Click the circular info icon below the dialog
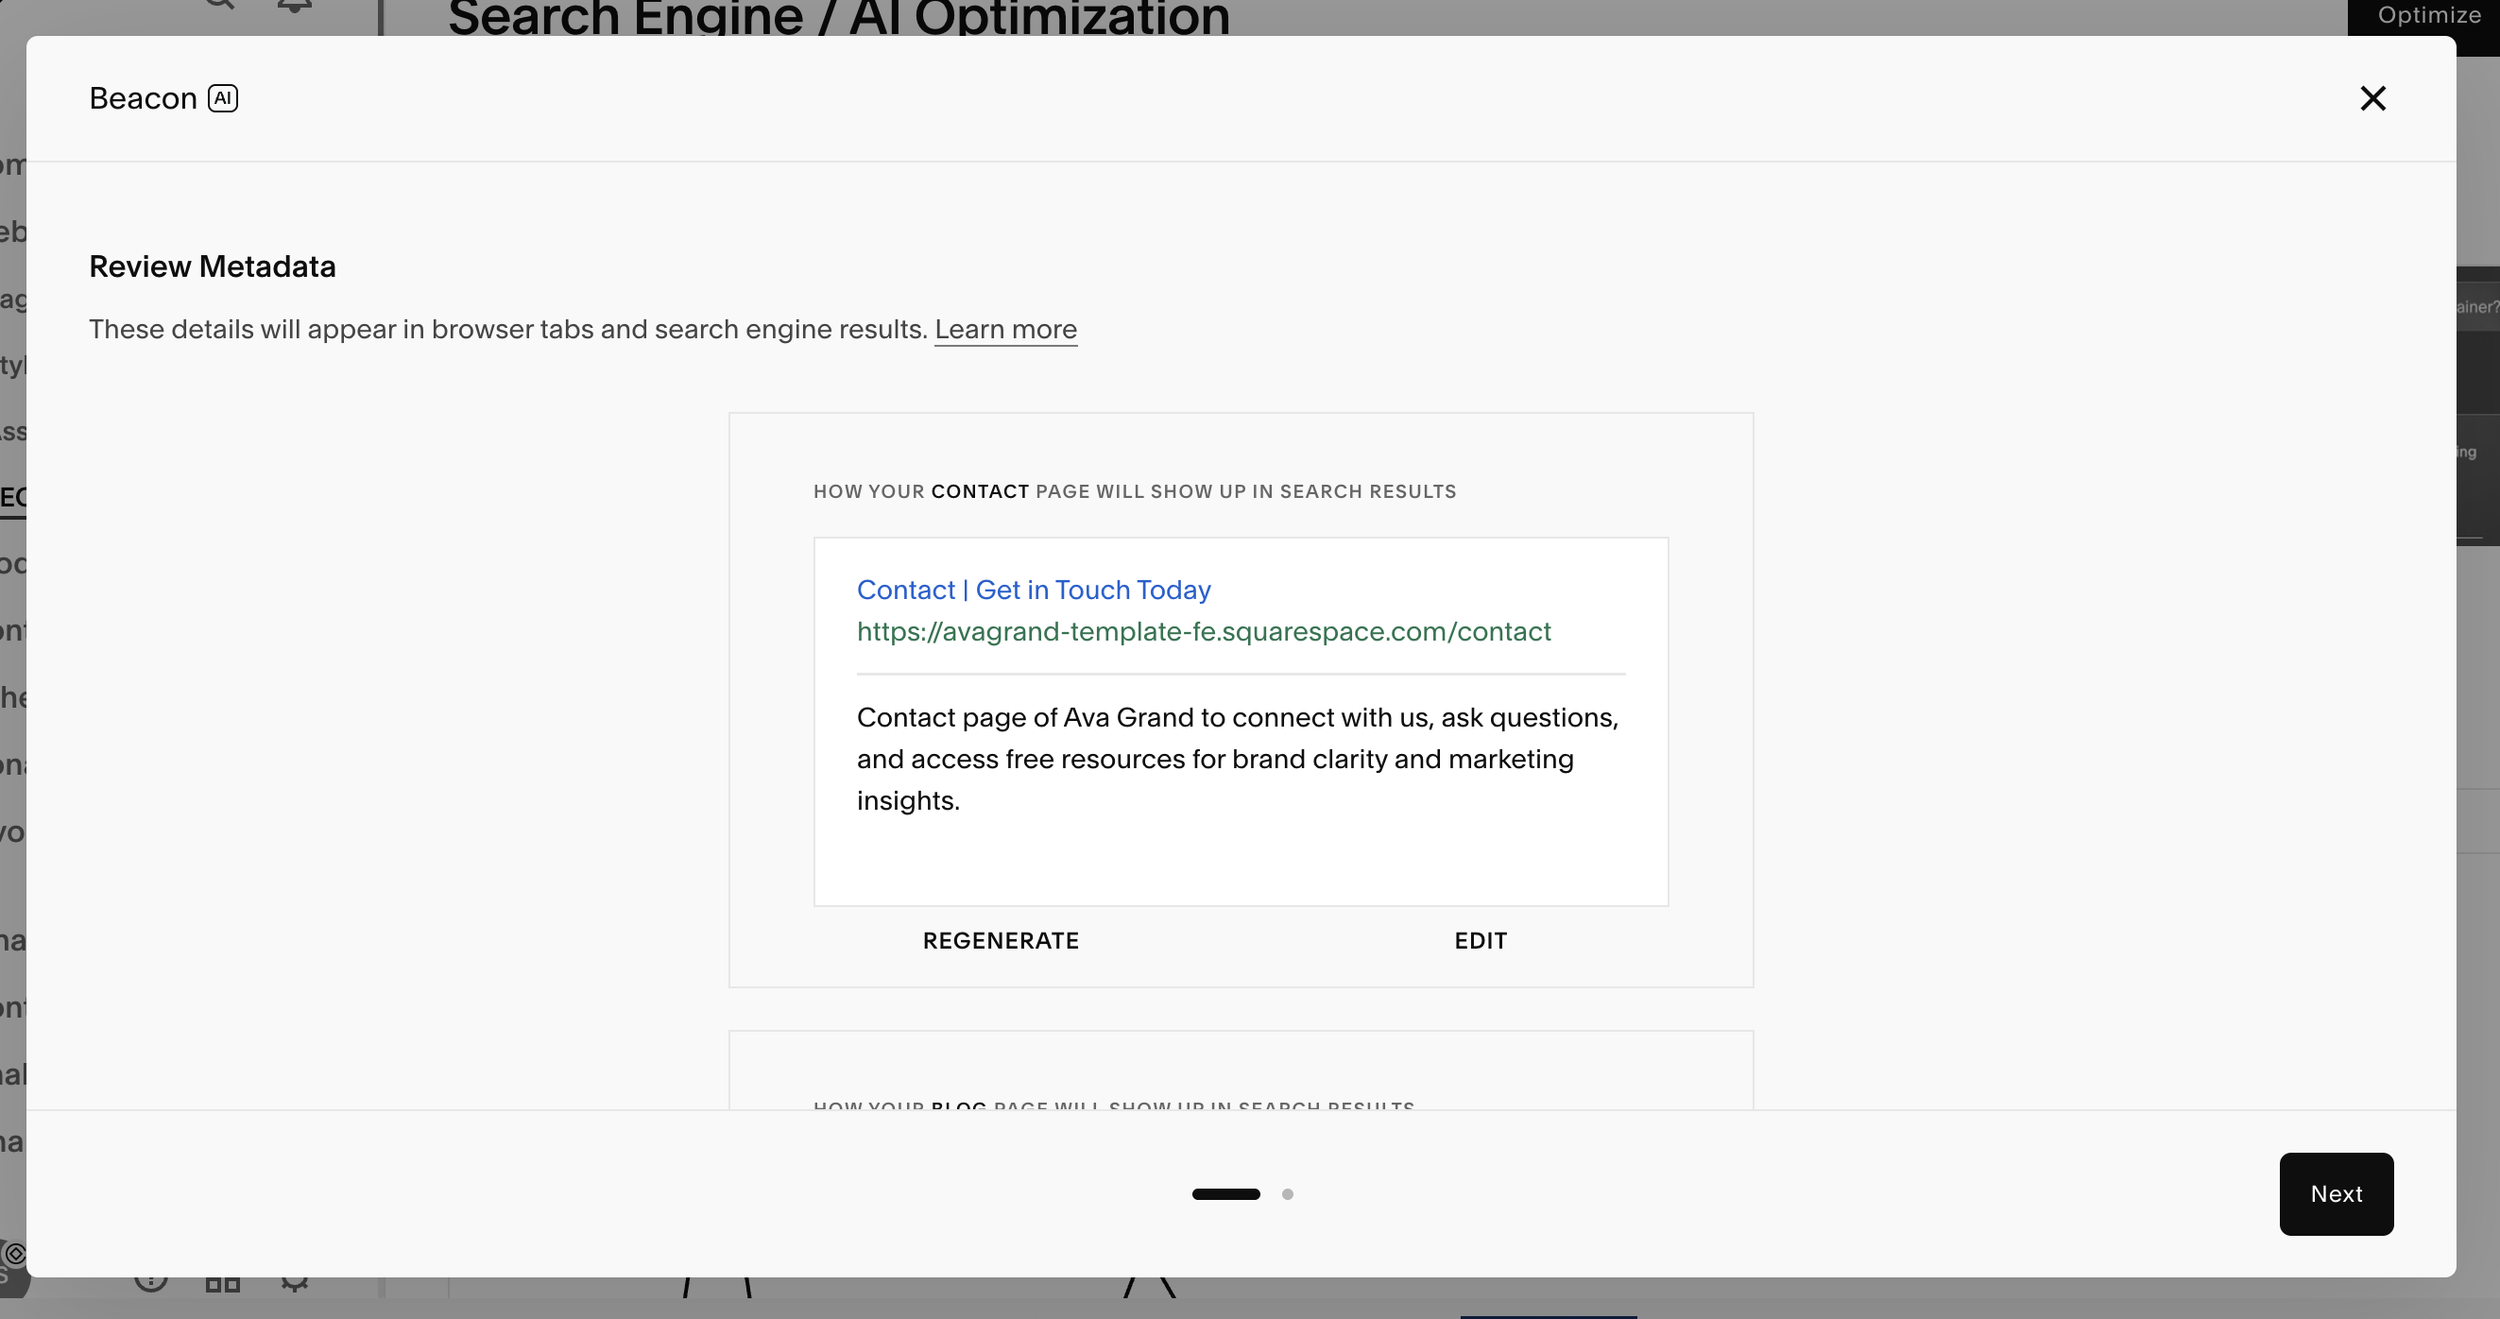 [x=151, y=1283]
